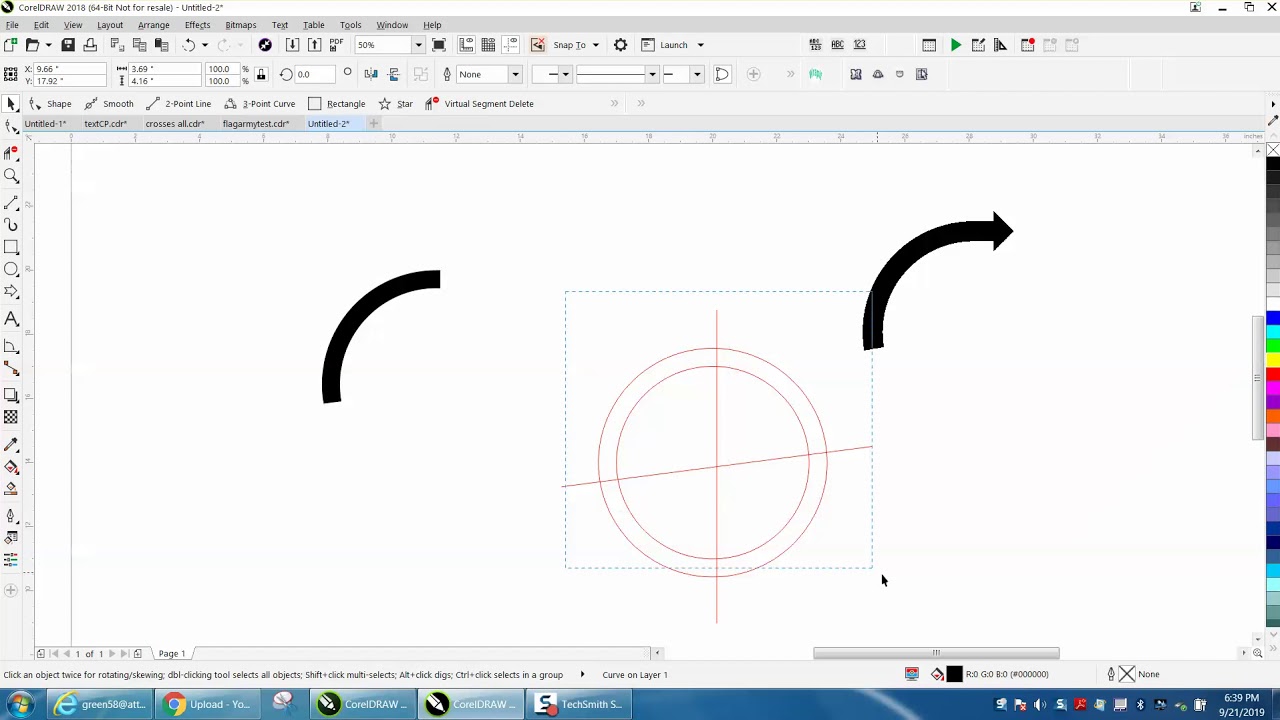Screen dimensions: 1280x720
Task: Toggle Show Grid button
Action: 488,45
